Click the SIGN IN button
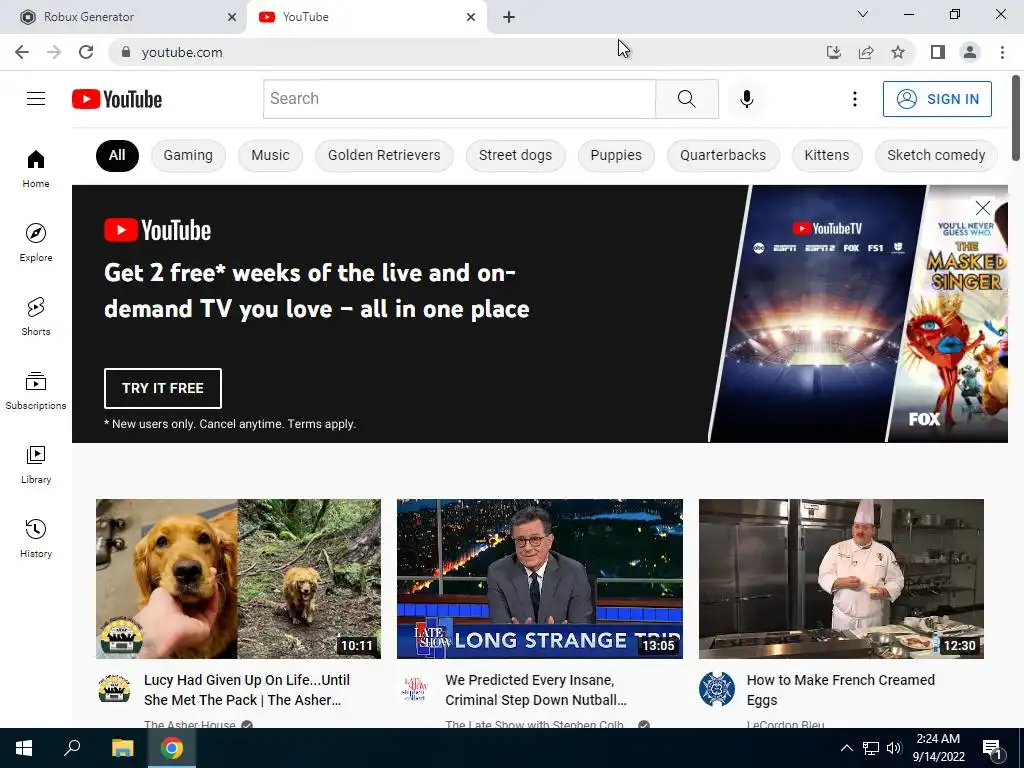Viewport: 1024px width, 768px height. click(x=937, y=99)
